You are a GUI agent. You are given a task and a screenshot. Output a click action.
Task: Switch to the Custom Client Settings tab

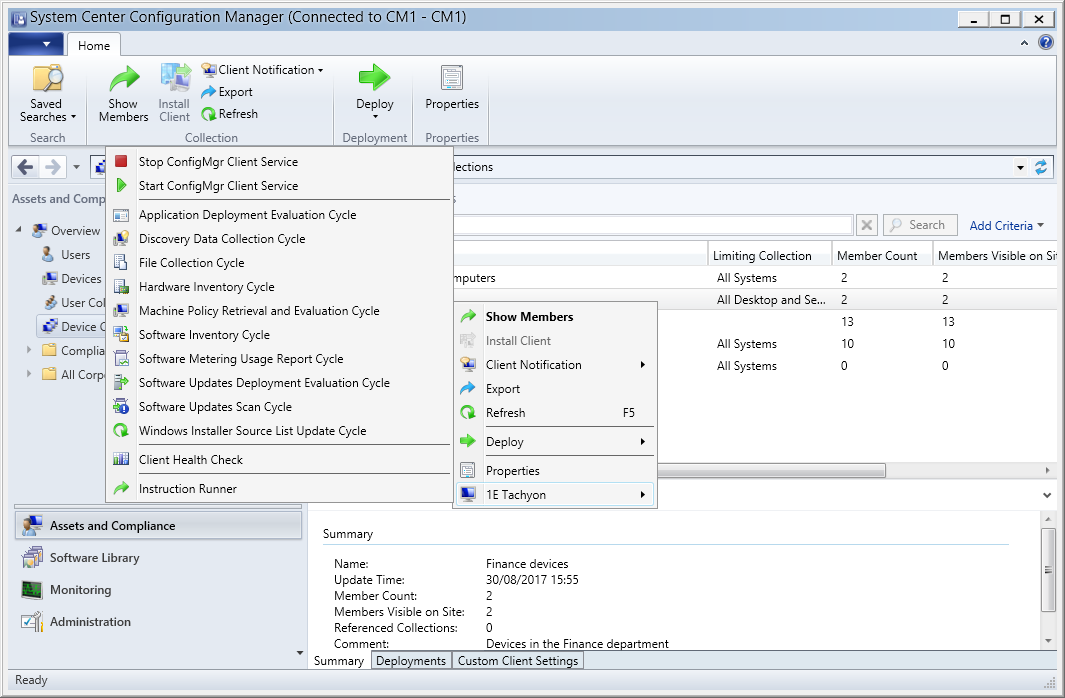coord(517,661)
